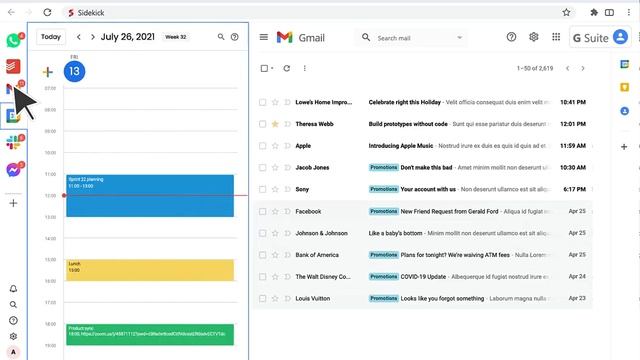The height and width of the screenshot is (360, 640).
Task: Click the Today button in calendar
Action: [x=51, y=37]
